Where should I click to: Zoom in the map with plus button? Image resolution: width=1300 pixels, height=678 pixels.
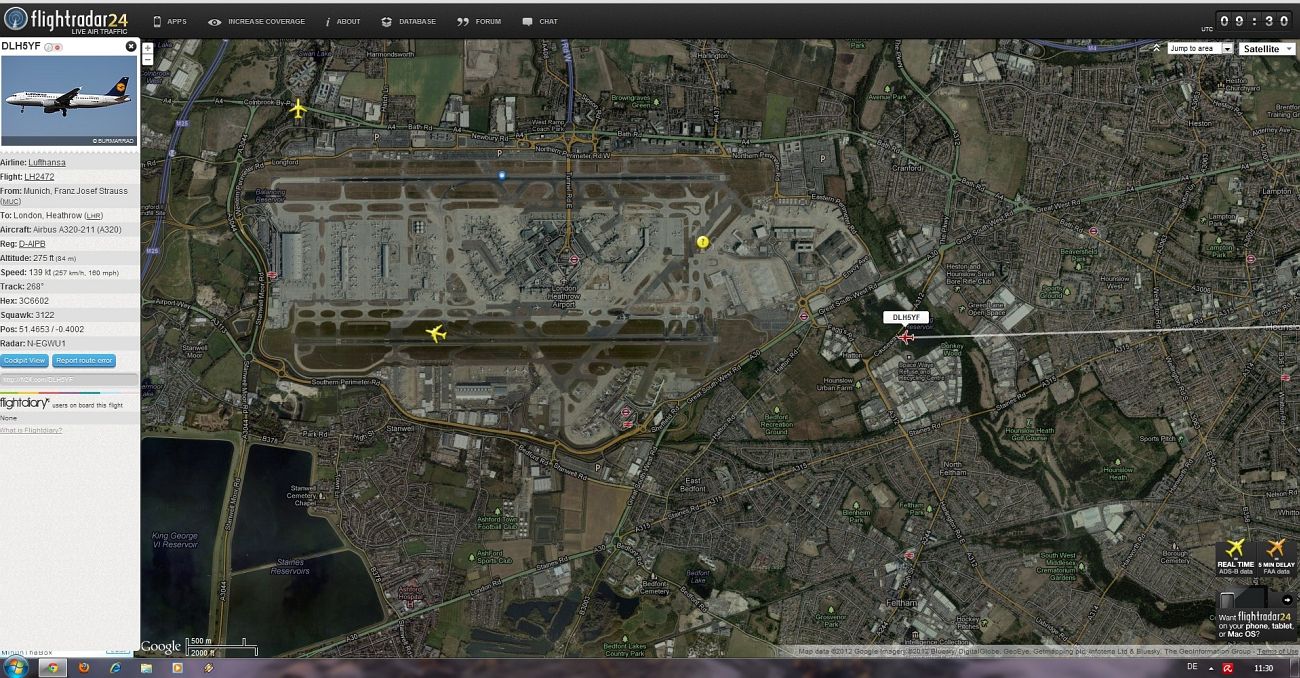click(148, 48)
